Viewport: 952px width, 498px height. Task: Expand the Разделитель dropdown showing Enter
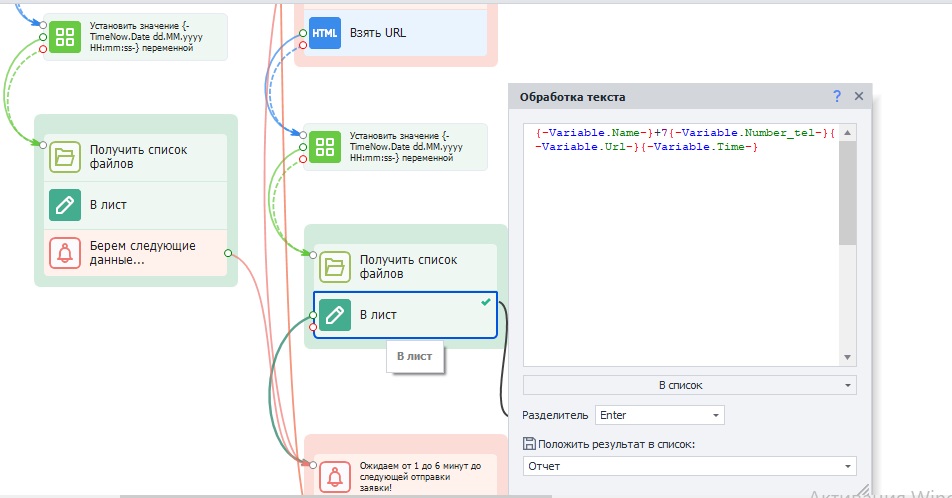(x=660, y=415)
